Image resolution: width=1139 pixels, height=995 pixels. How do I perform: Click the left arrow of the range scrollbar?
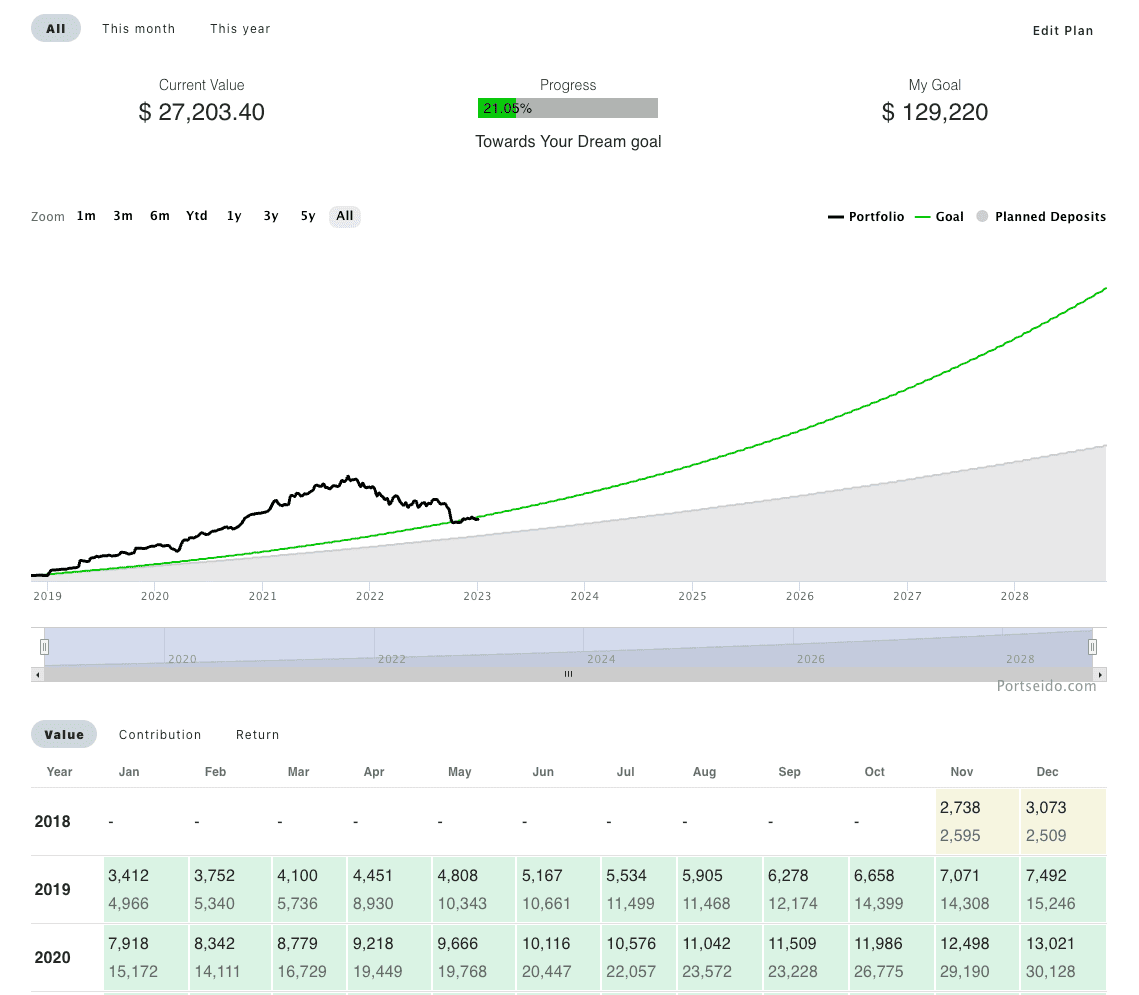(x=37, y=674)
